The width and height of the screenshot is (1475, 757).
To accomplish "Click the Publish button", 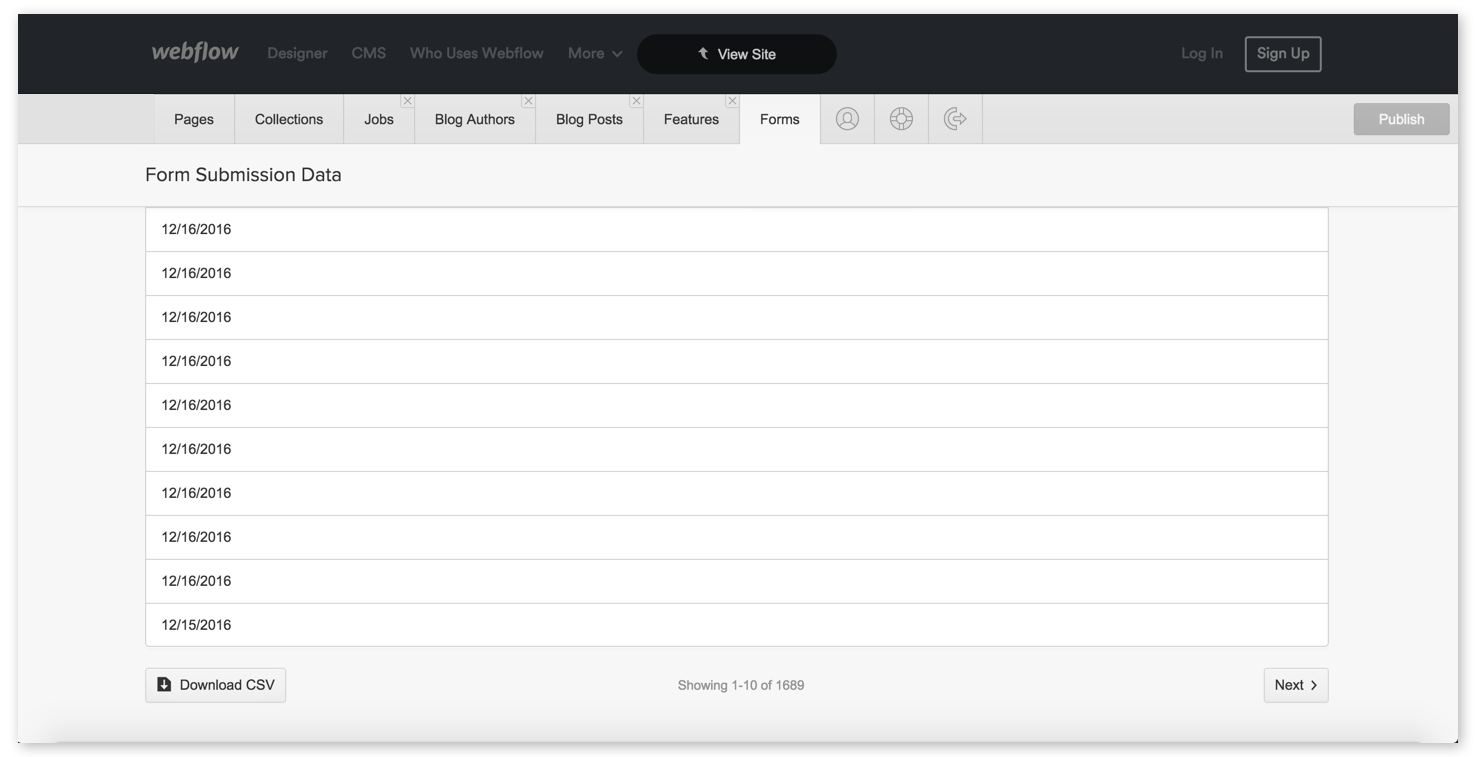I will (1401, 118).
